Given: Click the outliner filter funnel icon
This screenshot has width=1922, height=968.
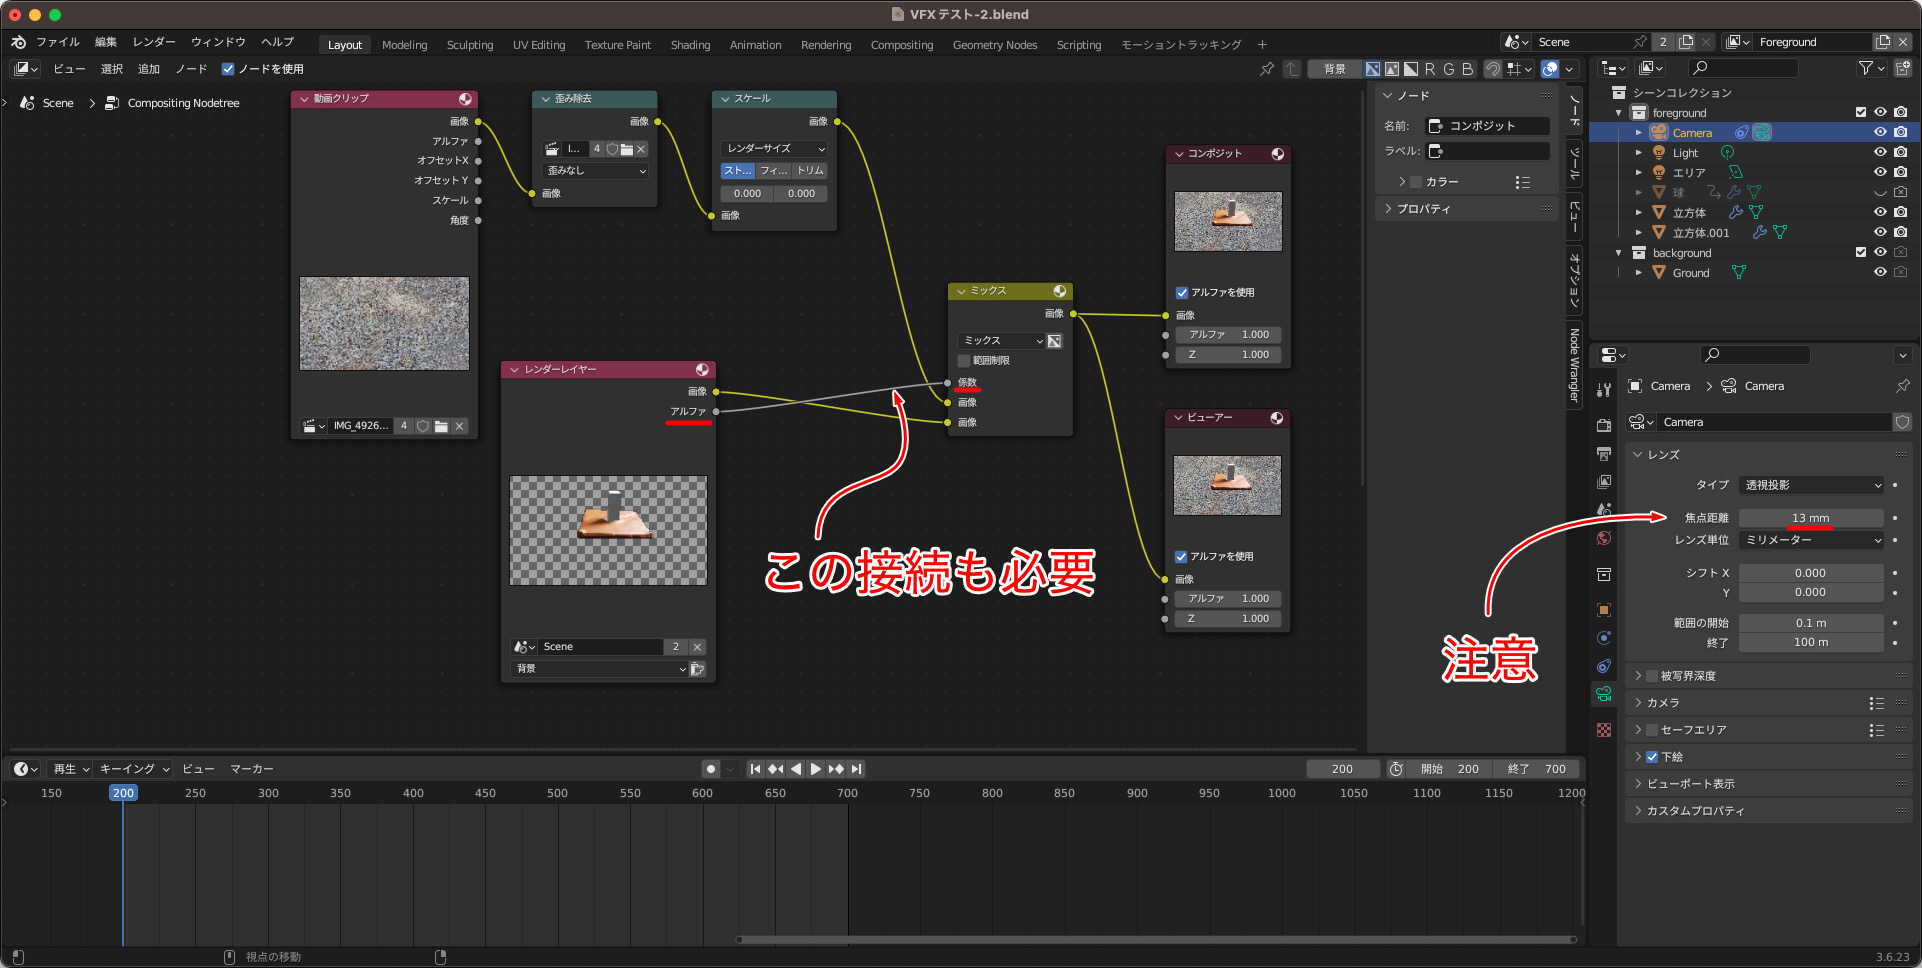Looking at the screenshot, I should [1866, 68].
